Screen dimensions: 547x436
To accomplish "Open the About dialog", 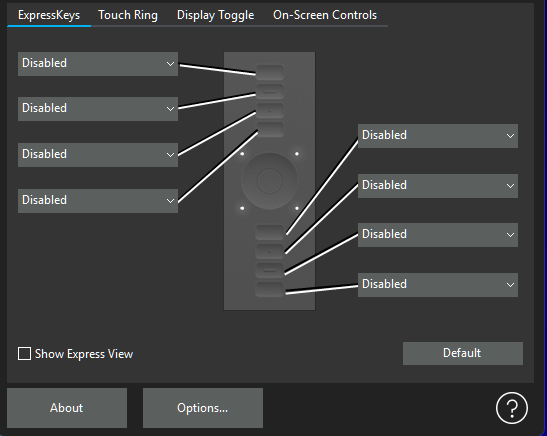I will pyautogui.click(x=67, y=408).
